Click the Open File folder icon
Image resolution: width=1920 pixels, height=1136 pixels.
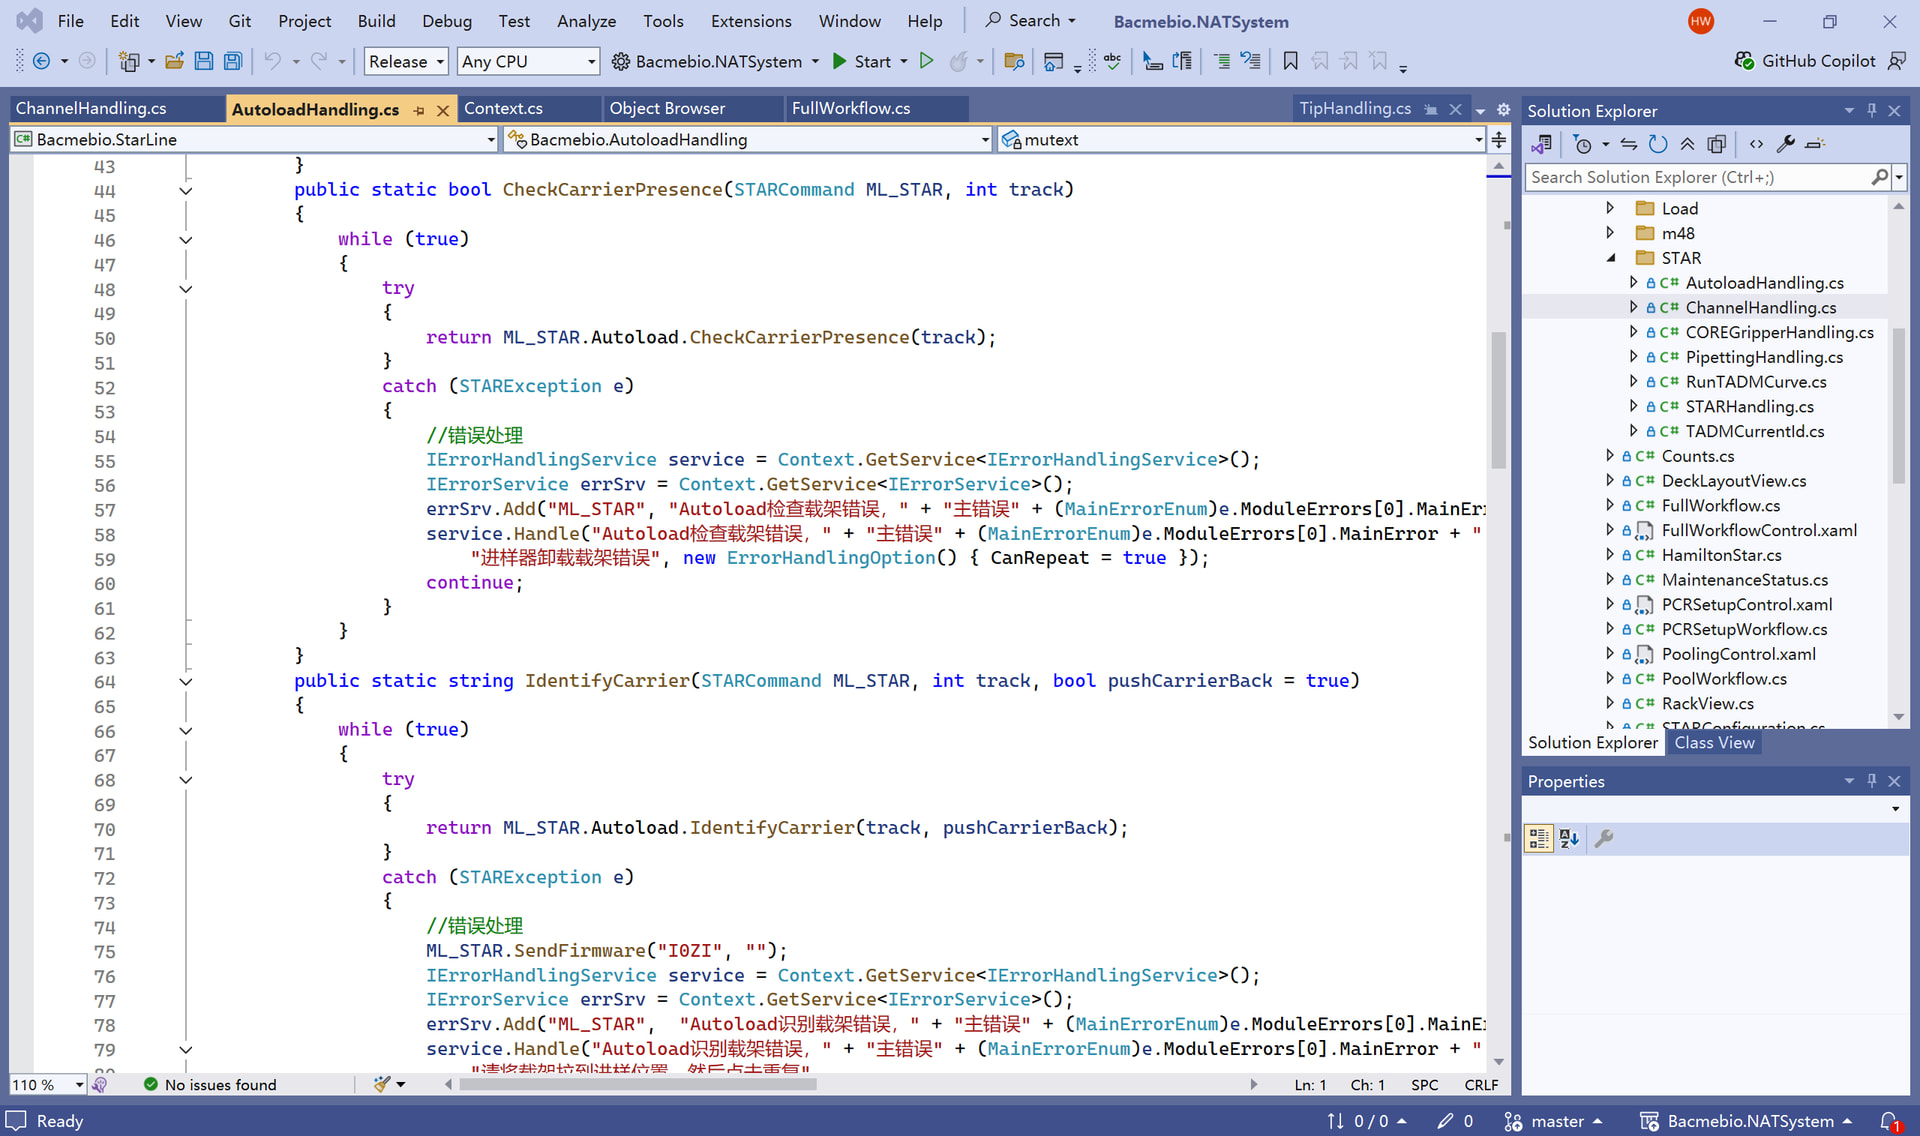click(174, 62)
